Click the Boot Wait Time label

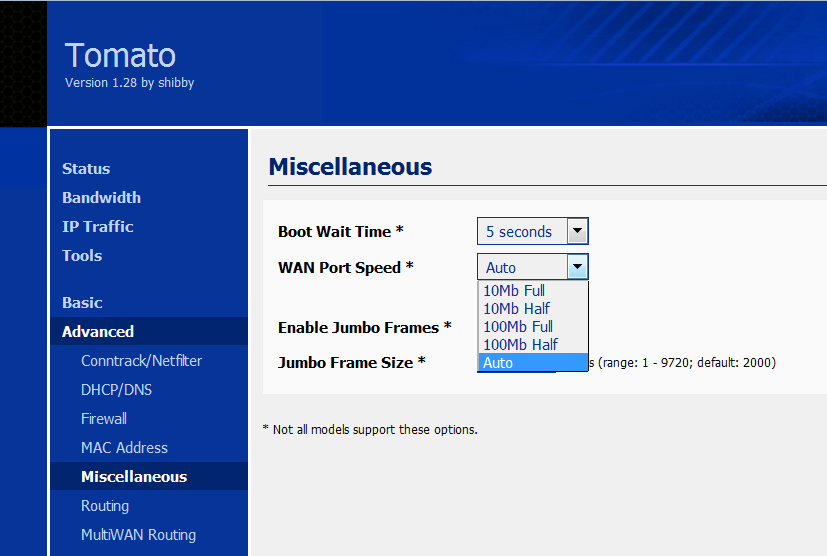point(341,232)
